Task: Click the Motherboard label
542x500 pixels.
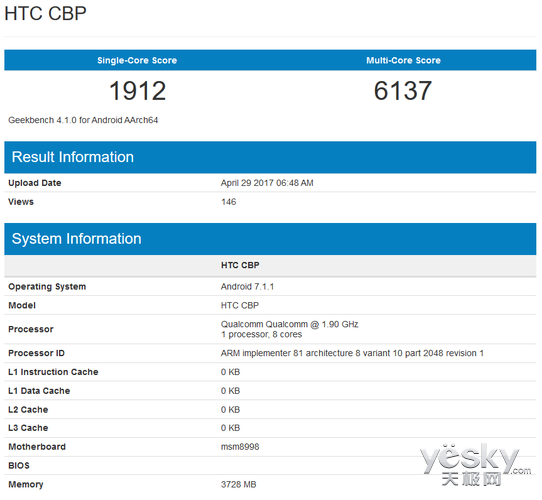Action: pyautogui.click(x=37, y=447)
